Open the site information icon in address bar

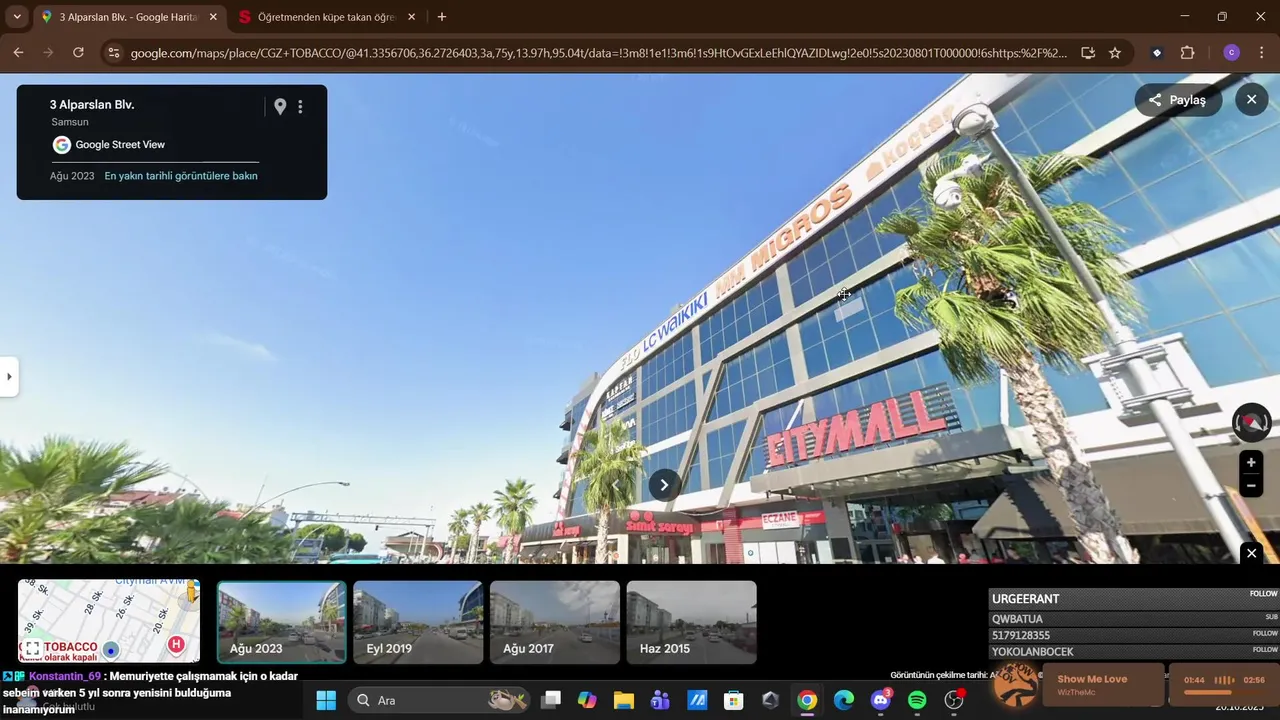coord(114,53)
